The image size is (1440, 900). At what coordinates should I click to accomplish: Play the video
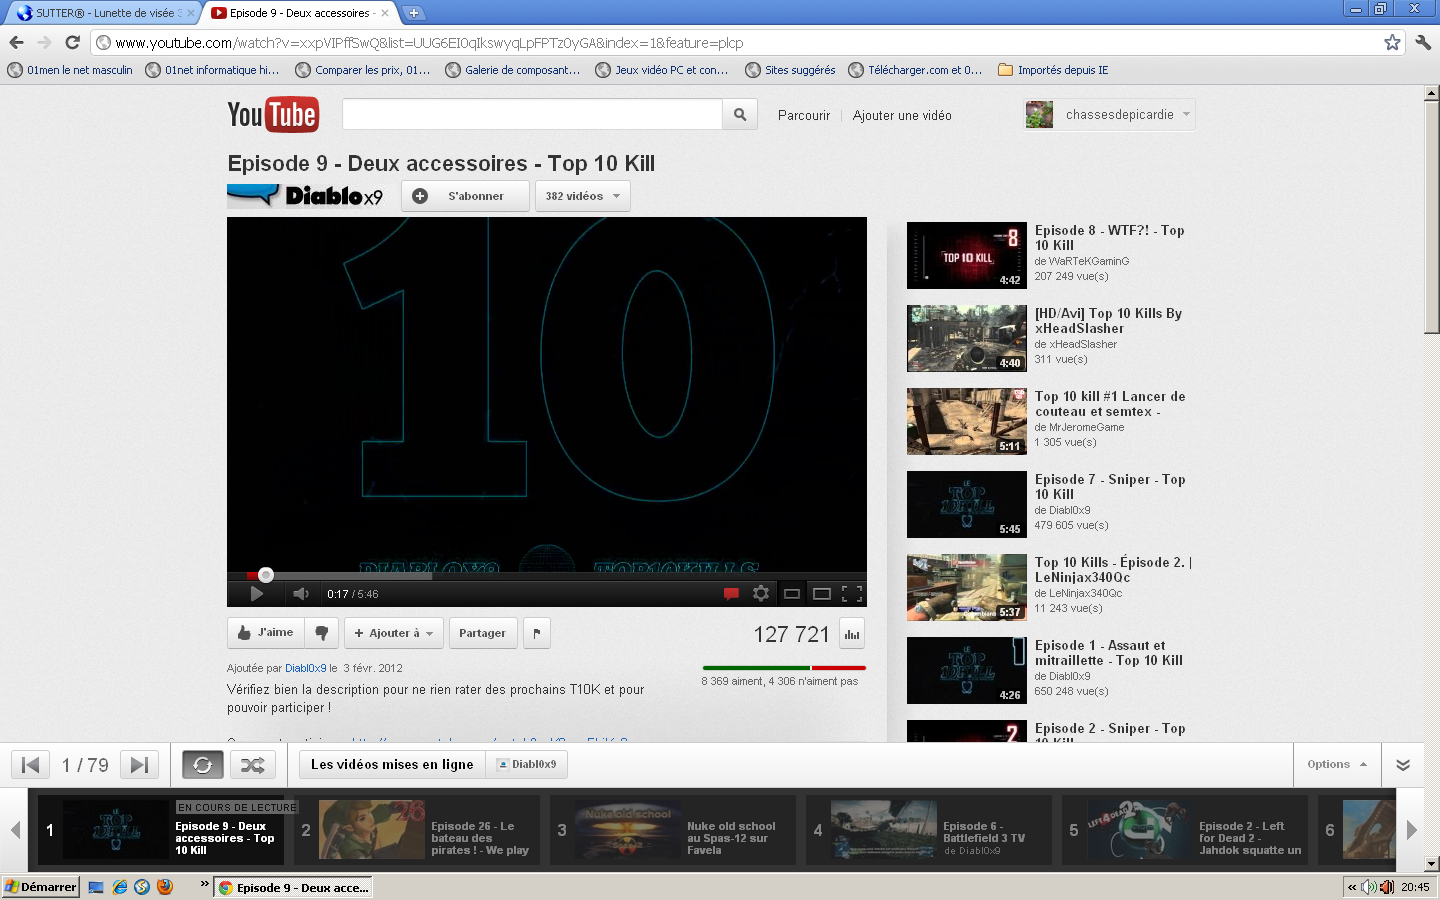point(256,594)
